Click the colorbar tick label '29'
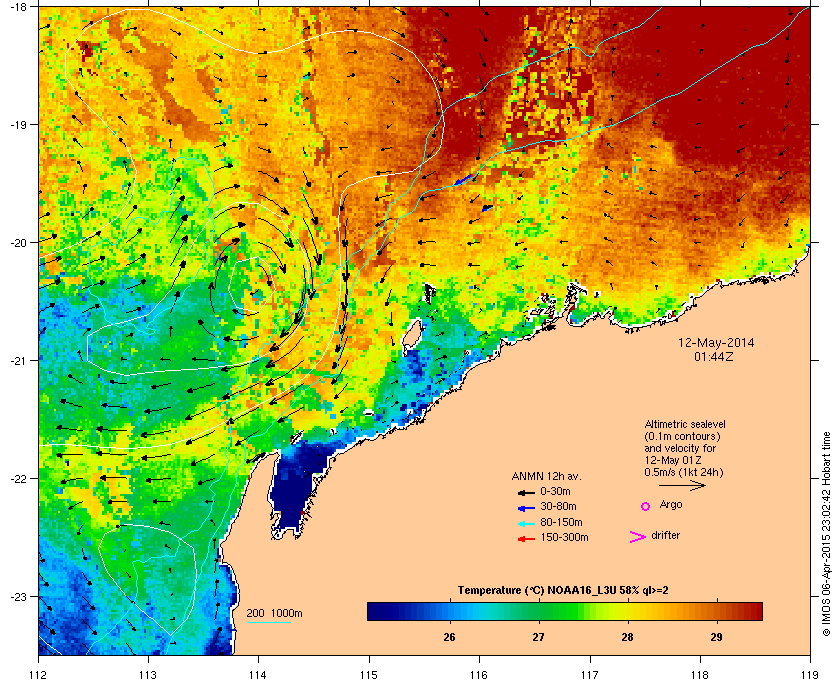 [x=716, y=637]
